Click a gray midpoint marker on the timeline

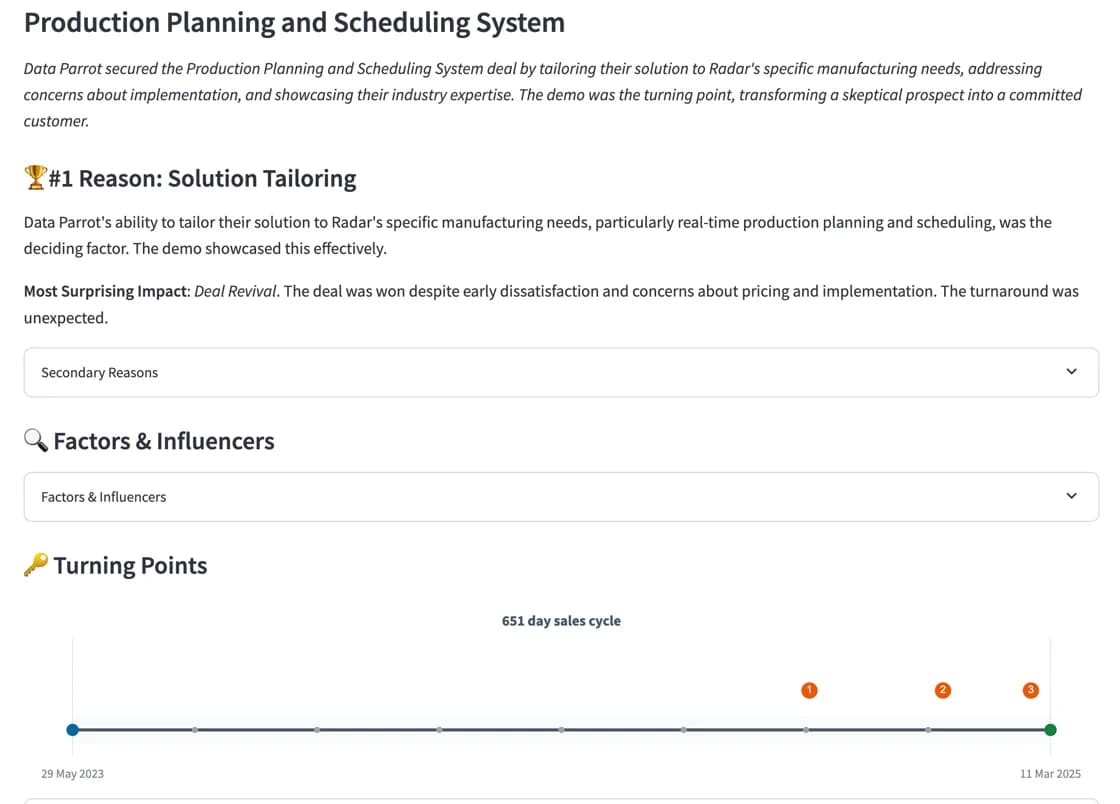click(439, 730)
